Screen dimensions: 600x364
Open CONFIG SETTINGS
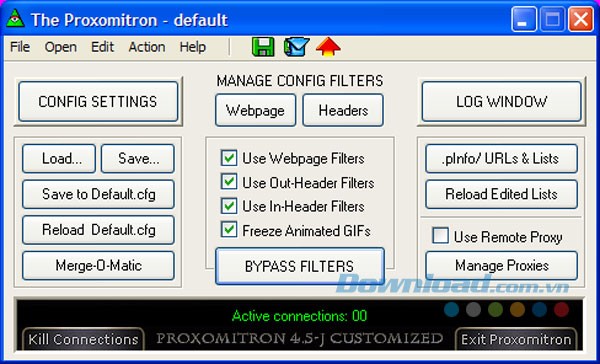click(98, 101)
